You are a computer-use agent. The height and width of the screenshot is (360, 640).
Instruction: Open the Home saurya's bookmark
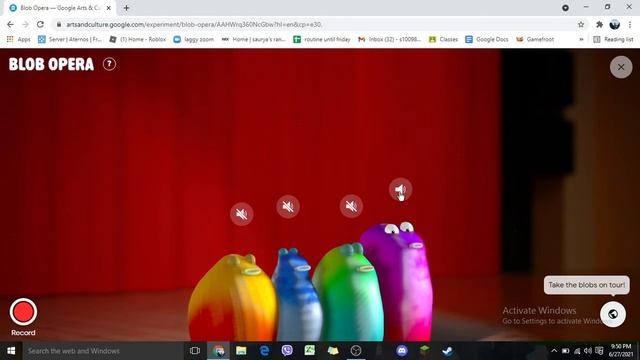coord(253,39)
